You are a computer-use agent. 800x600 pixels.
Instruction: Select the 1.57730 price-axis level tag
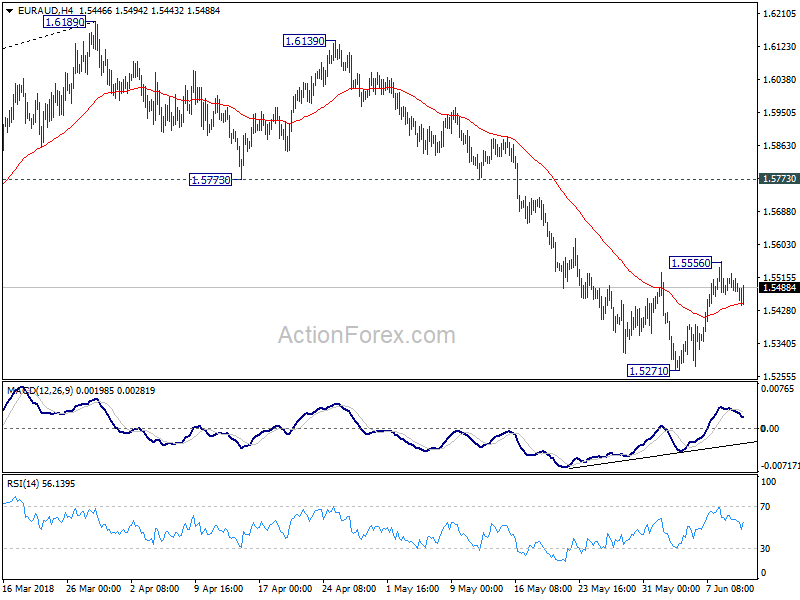(x=779, y=179)
